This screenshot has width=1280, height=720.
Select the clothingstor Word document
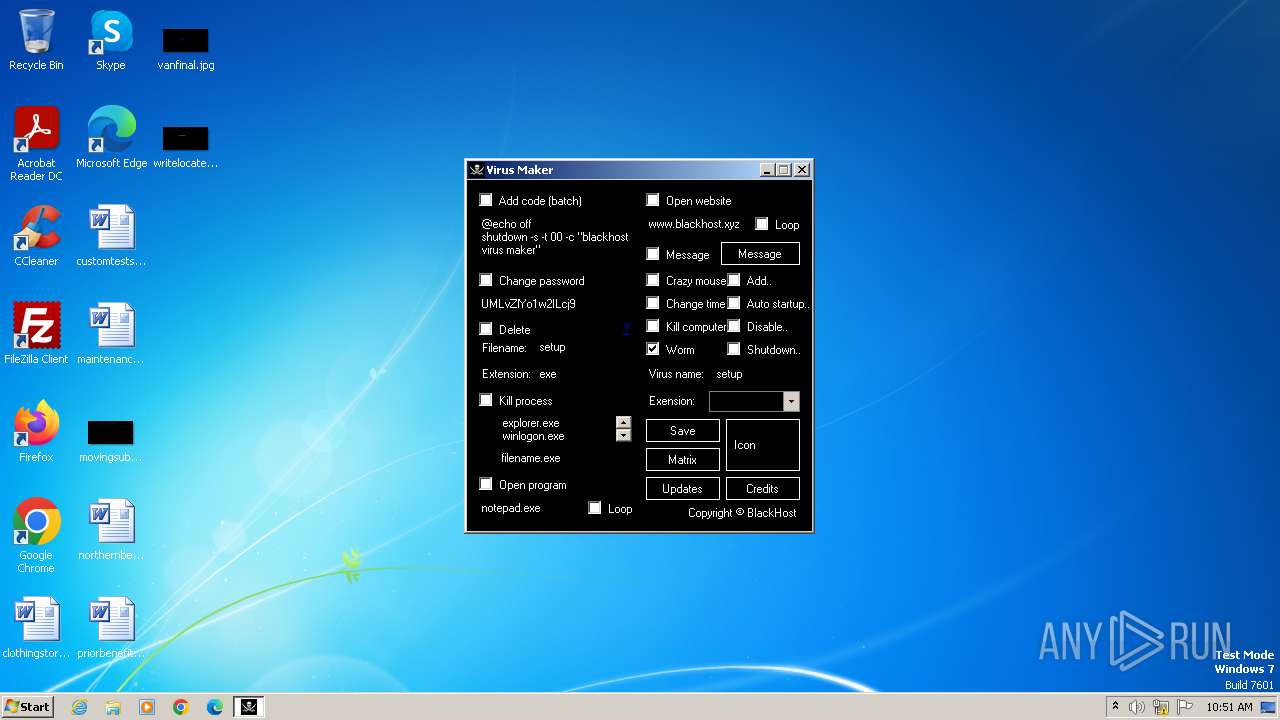36,628
